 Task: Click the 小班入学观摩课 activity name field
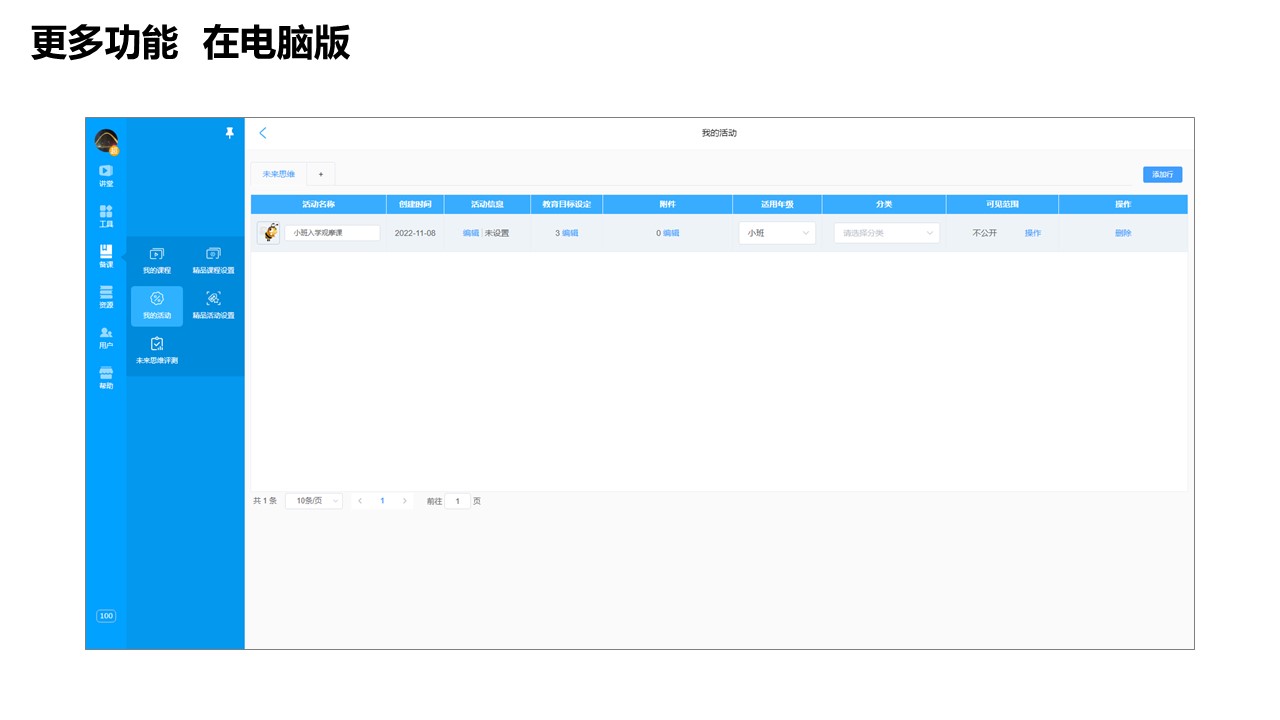[332, 233]
